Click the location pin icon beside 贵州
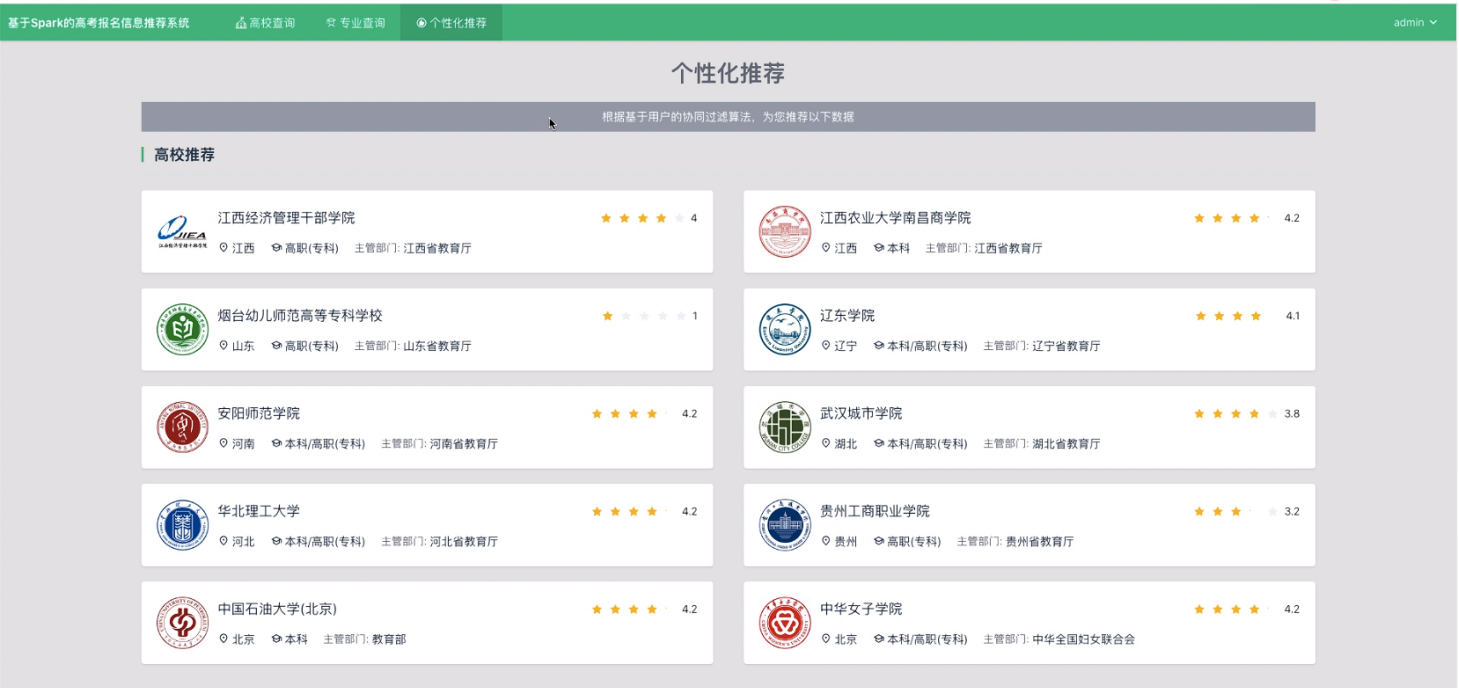Image resolution: width=1459 pixels, height=689 pixels. 826,542
